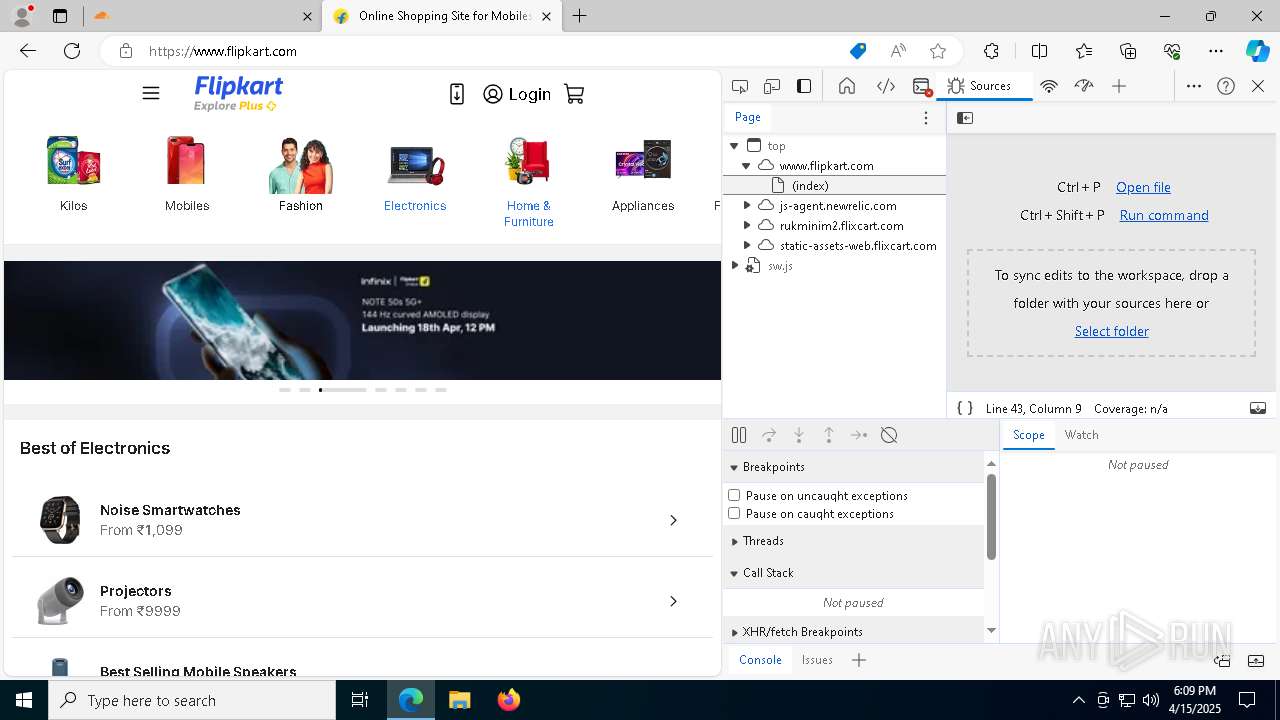Viewport: 1280px width, 720px height.
Task: Expand js-agent.newrelic.com tree node
Action: click(x=746, y=205)
